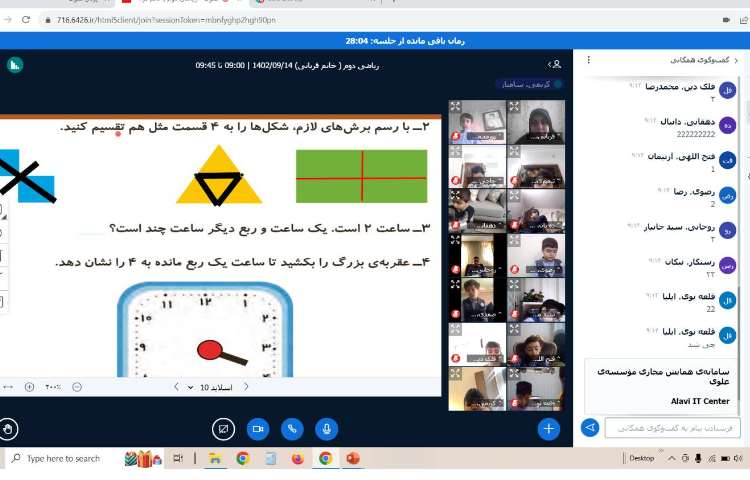Click remaining time banner 28:04
This screenshot has height=480, width=750.
405,41
